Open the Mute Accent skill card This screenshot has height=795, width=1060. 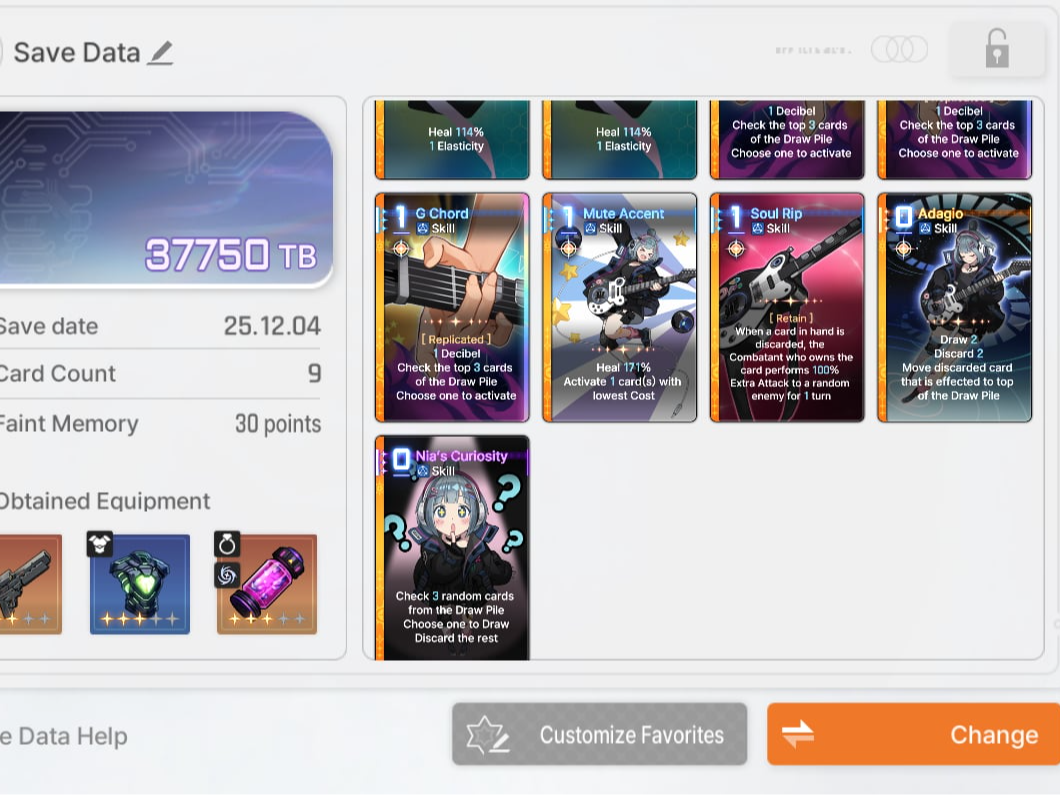(620, 308)
